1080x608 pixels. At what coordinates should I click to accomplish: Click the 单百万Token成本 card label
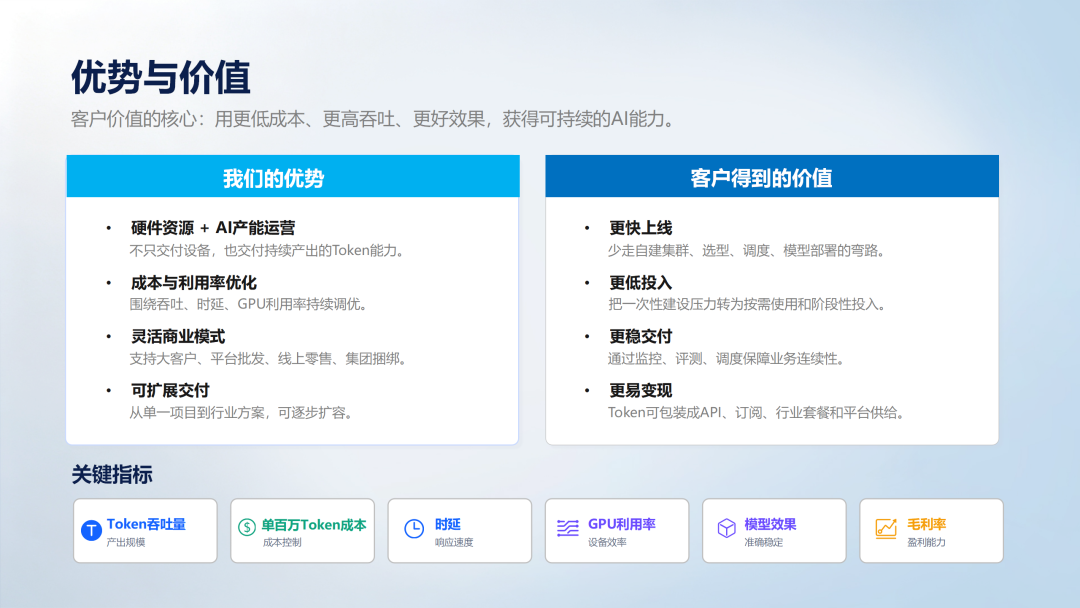pyautogui.click(x=313, y=525)
